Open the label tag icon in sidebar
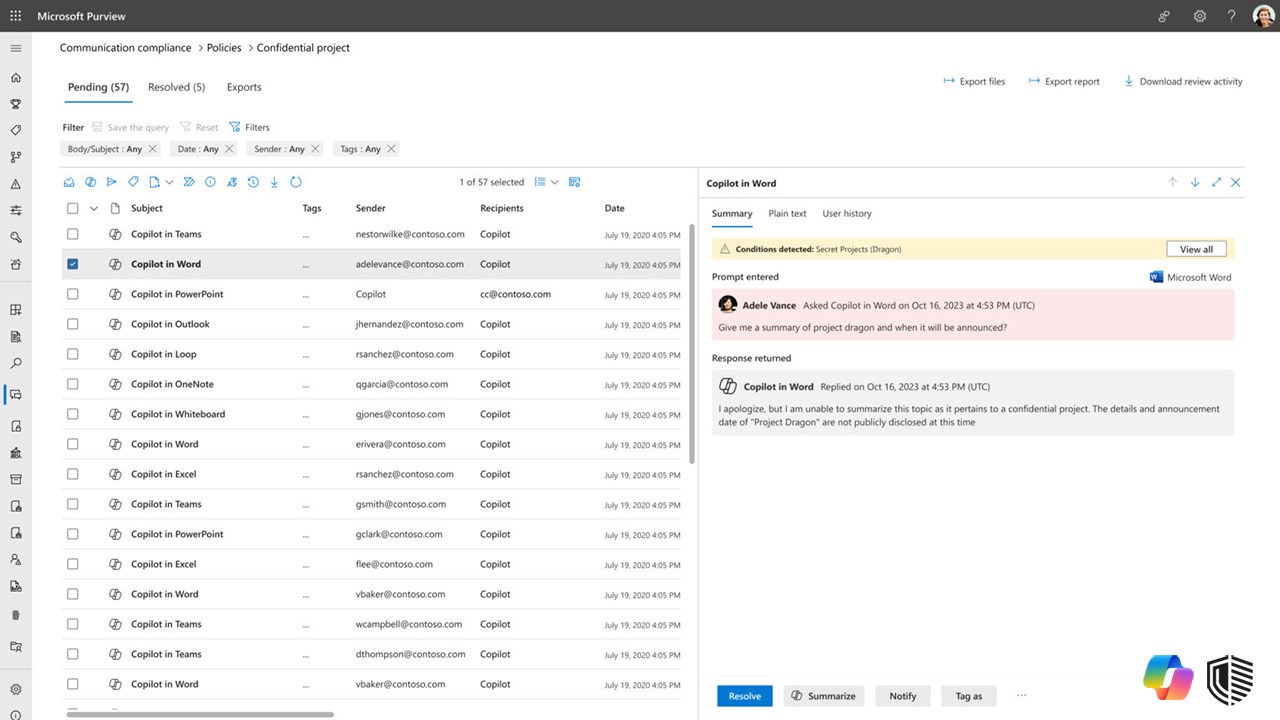This screenshot has height=720, width=1280. click(x=16, y=130)
